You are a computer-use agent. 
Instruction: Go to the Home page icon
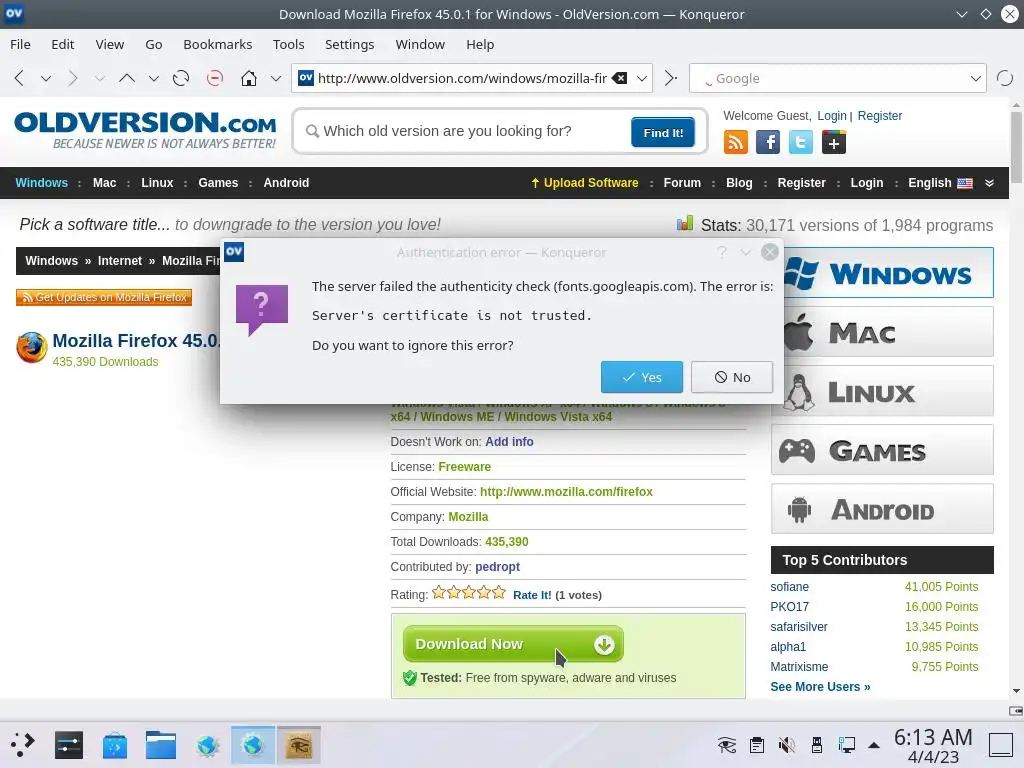coord(249,78)
